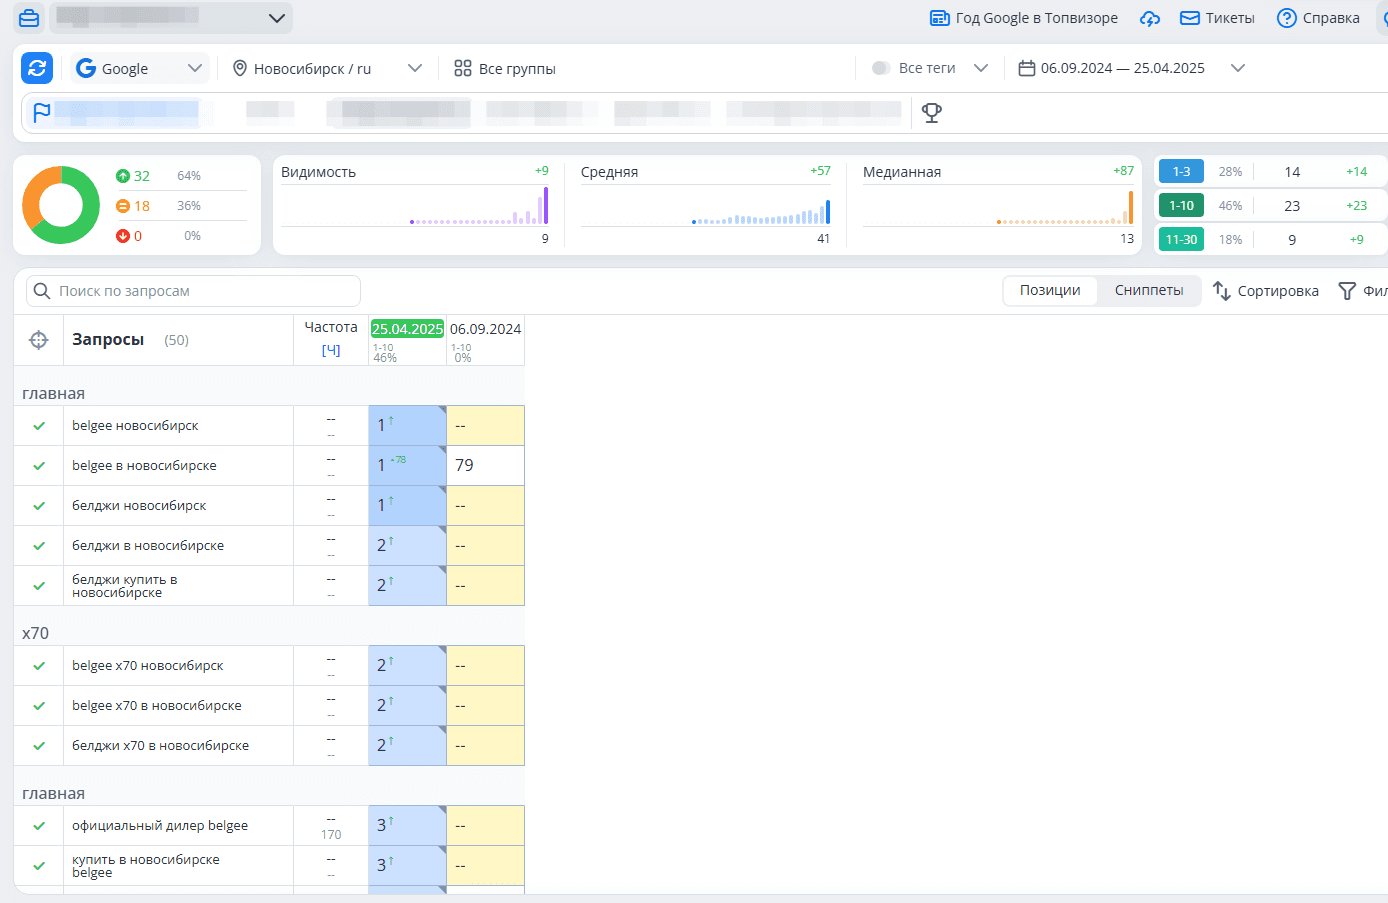Click the teal 11-30 top badge
This screenshot has height=903, width=1388.
[1181, 240]
